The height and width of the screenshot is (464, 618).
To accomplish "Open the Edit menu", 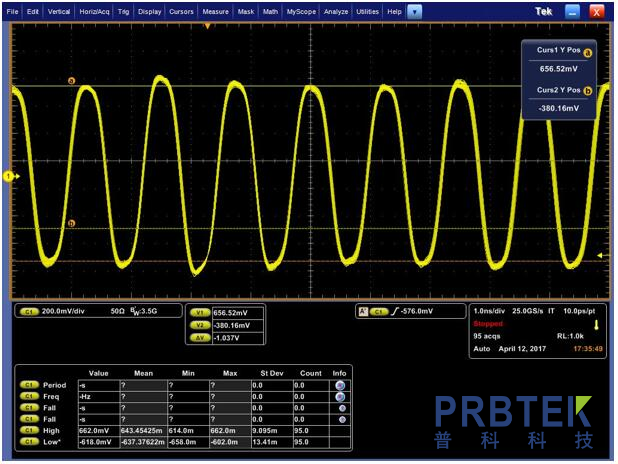I will (33, 11).
